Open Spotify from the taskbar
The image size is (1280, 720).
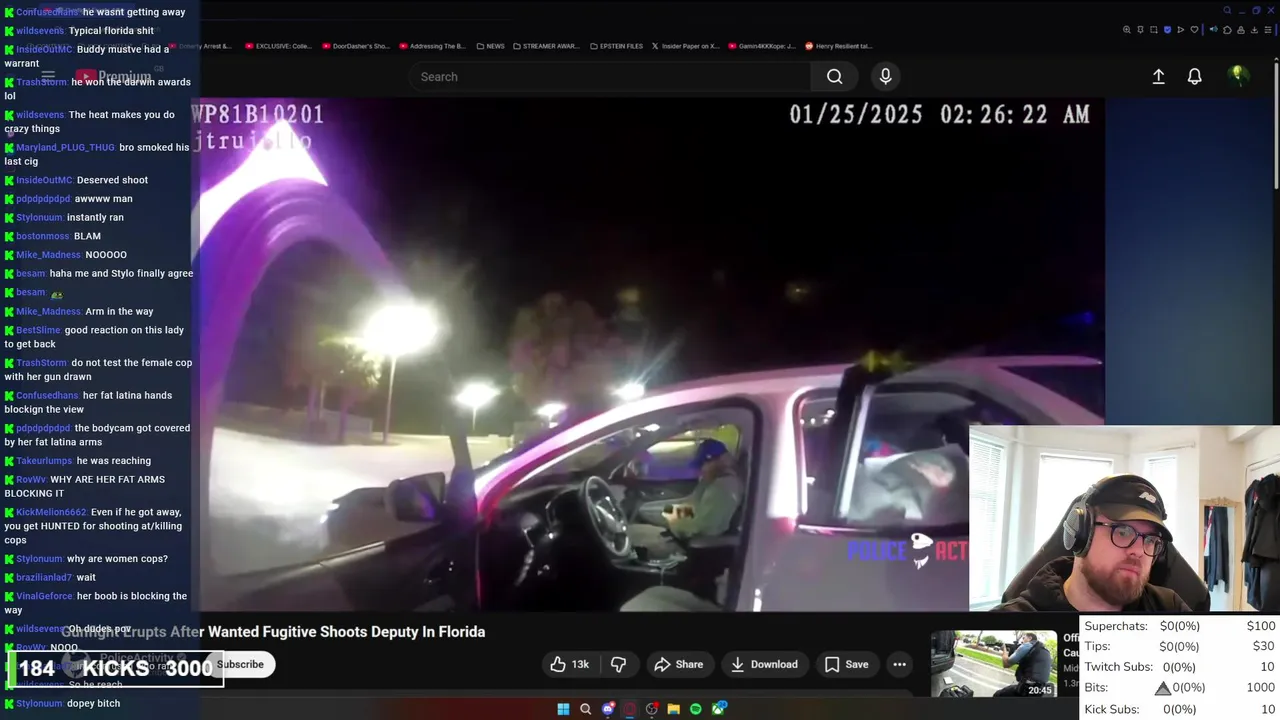(696, 709)
